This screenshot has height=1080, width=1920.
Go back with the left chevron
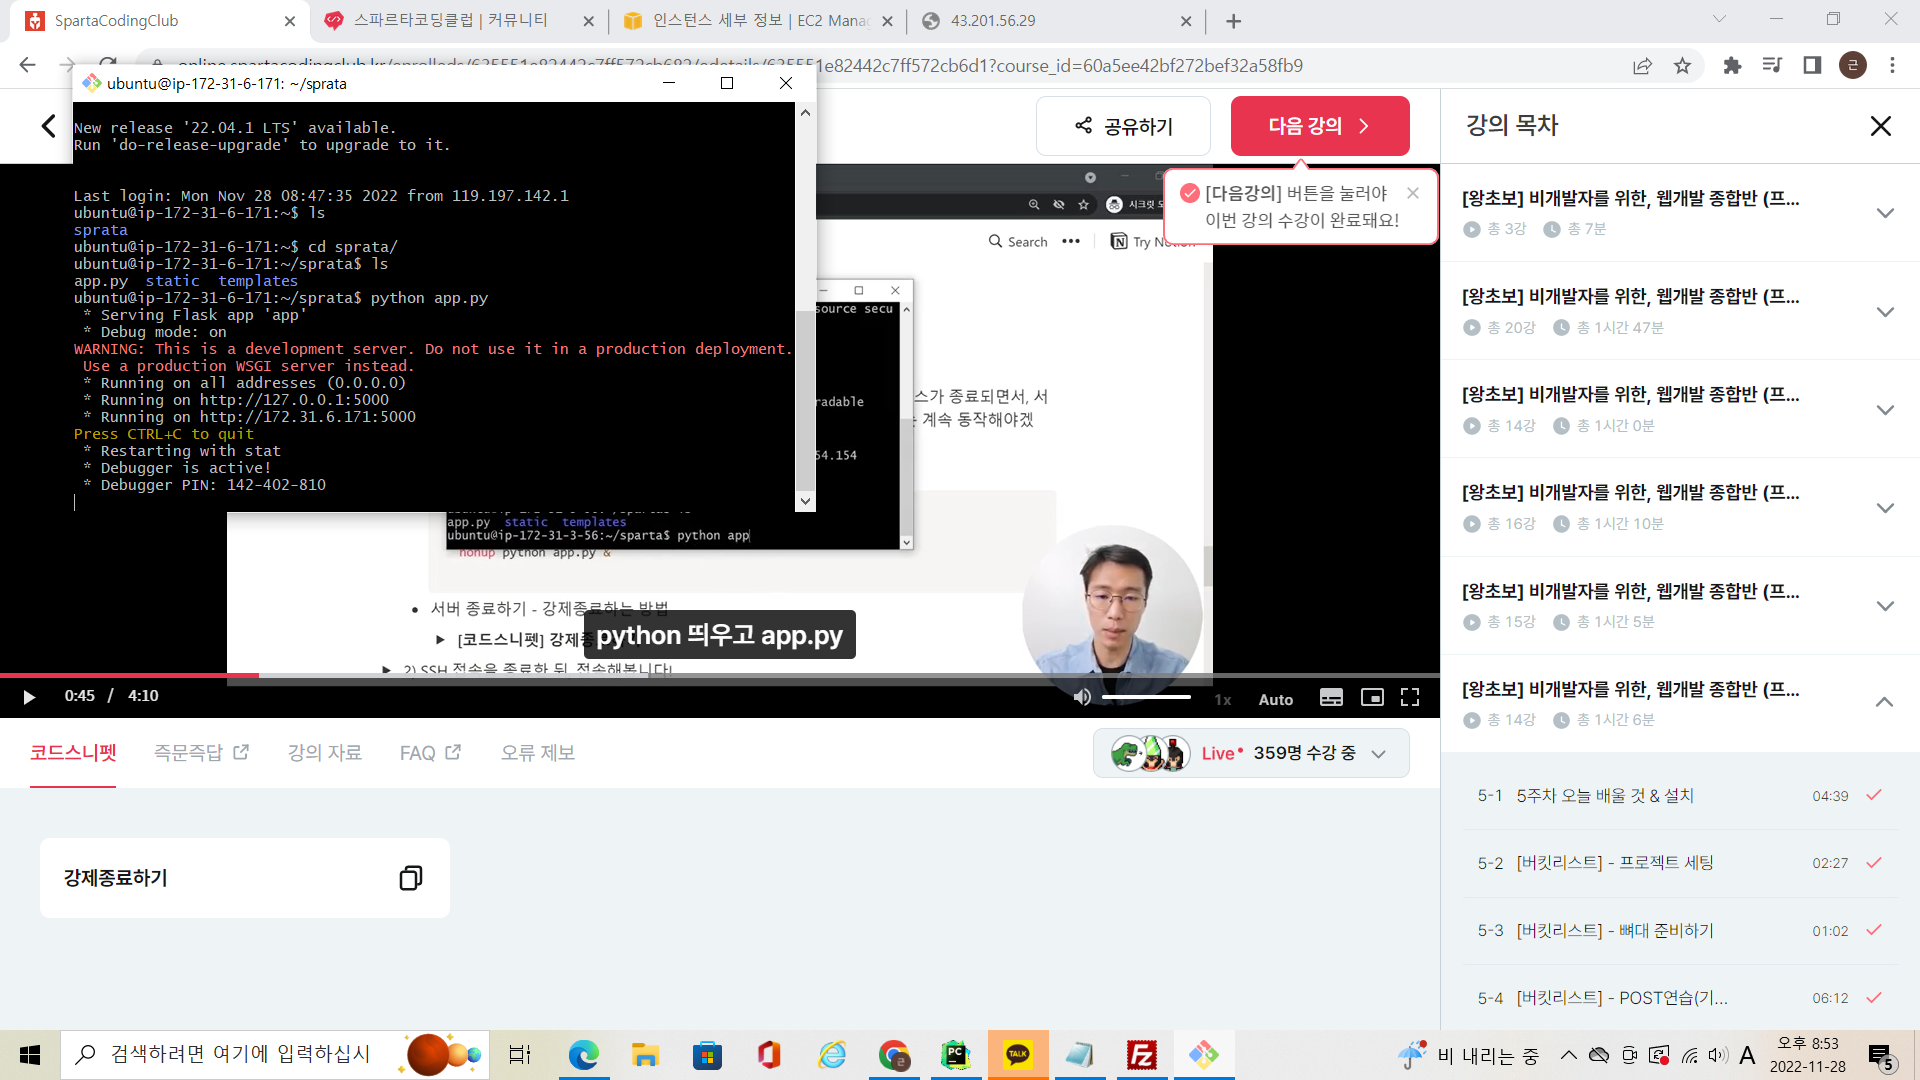(48, 126)
